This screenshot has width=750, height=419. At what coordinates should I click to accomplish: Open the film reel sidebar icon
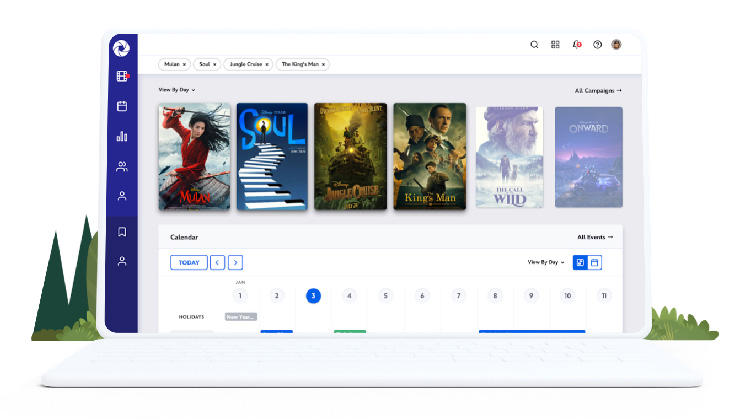tap(122, 76)
